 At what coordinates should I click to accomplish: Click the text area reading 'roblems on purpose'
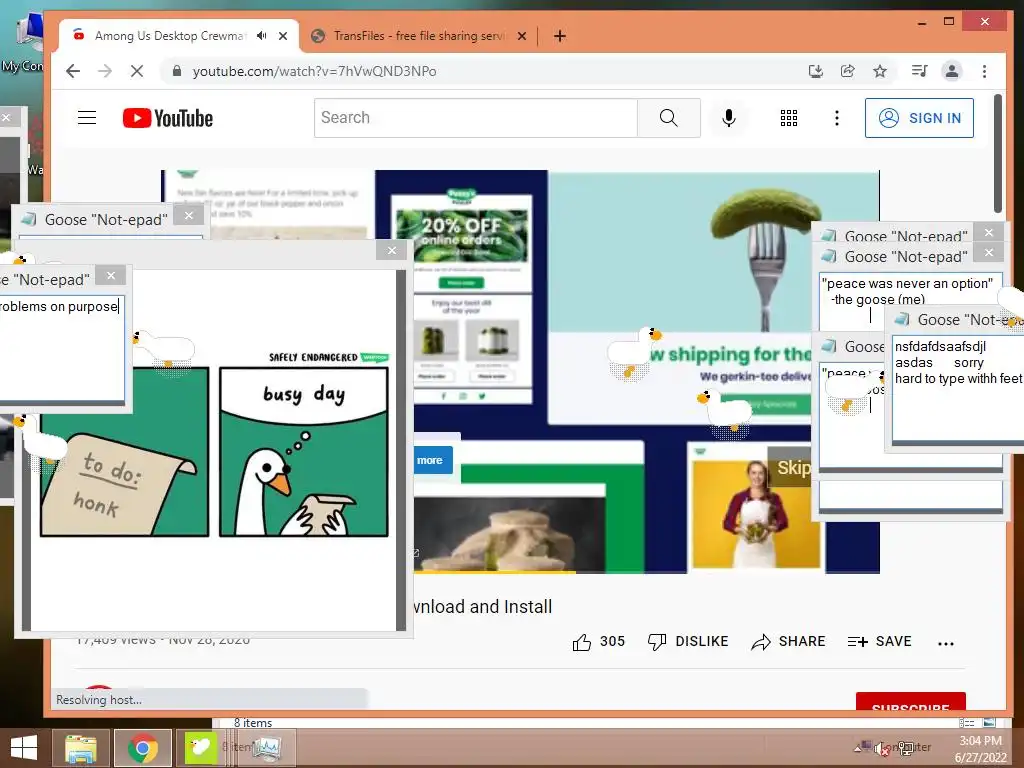(62, 350)
